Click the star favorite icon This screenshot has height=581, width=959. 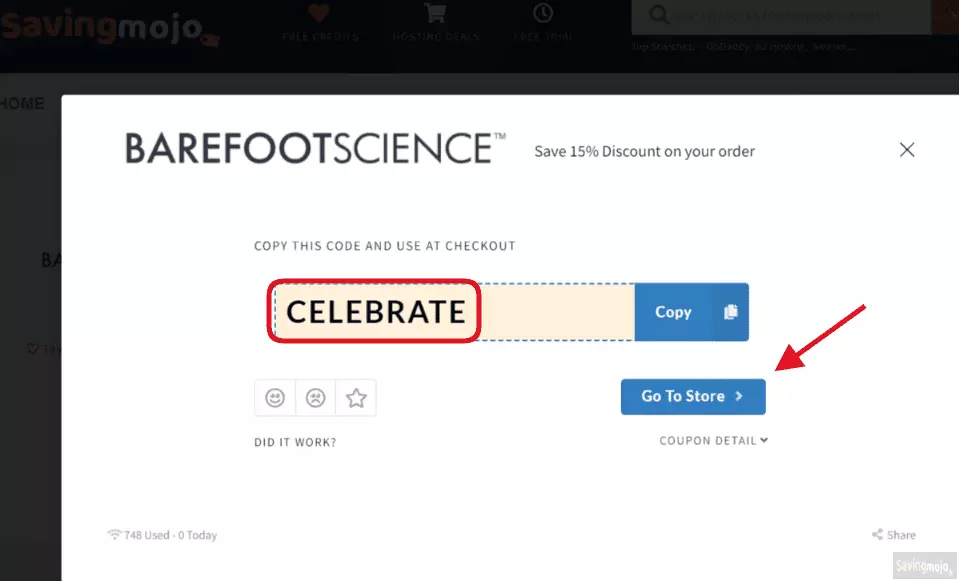coord(356,398)
